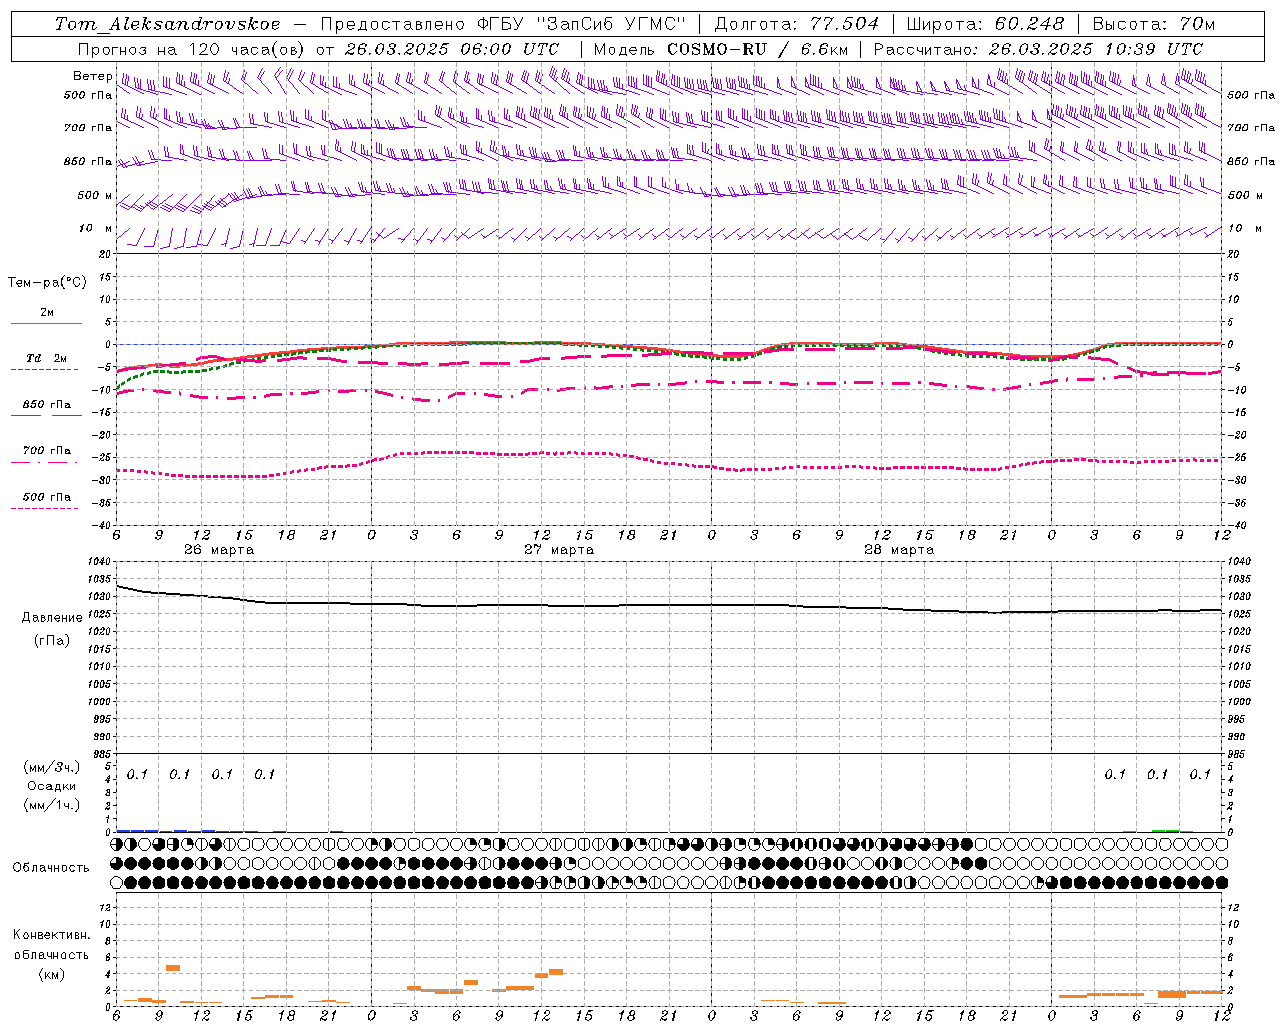1280x1024 pixels.
Task: Click the left 10 м wind level label
Action: 96,228
